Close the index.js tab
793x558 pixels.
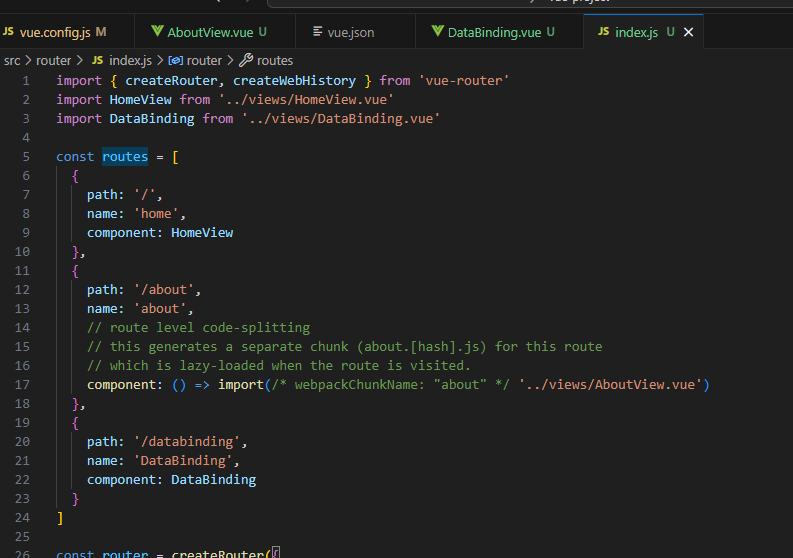688,32
